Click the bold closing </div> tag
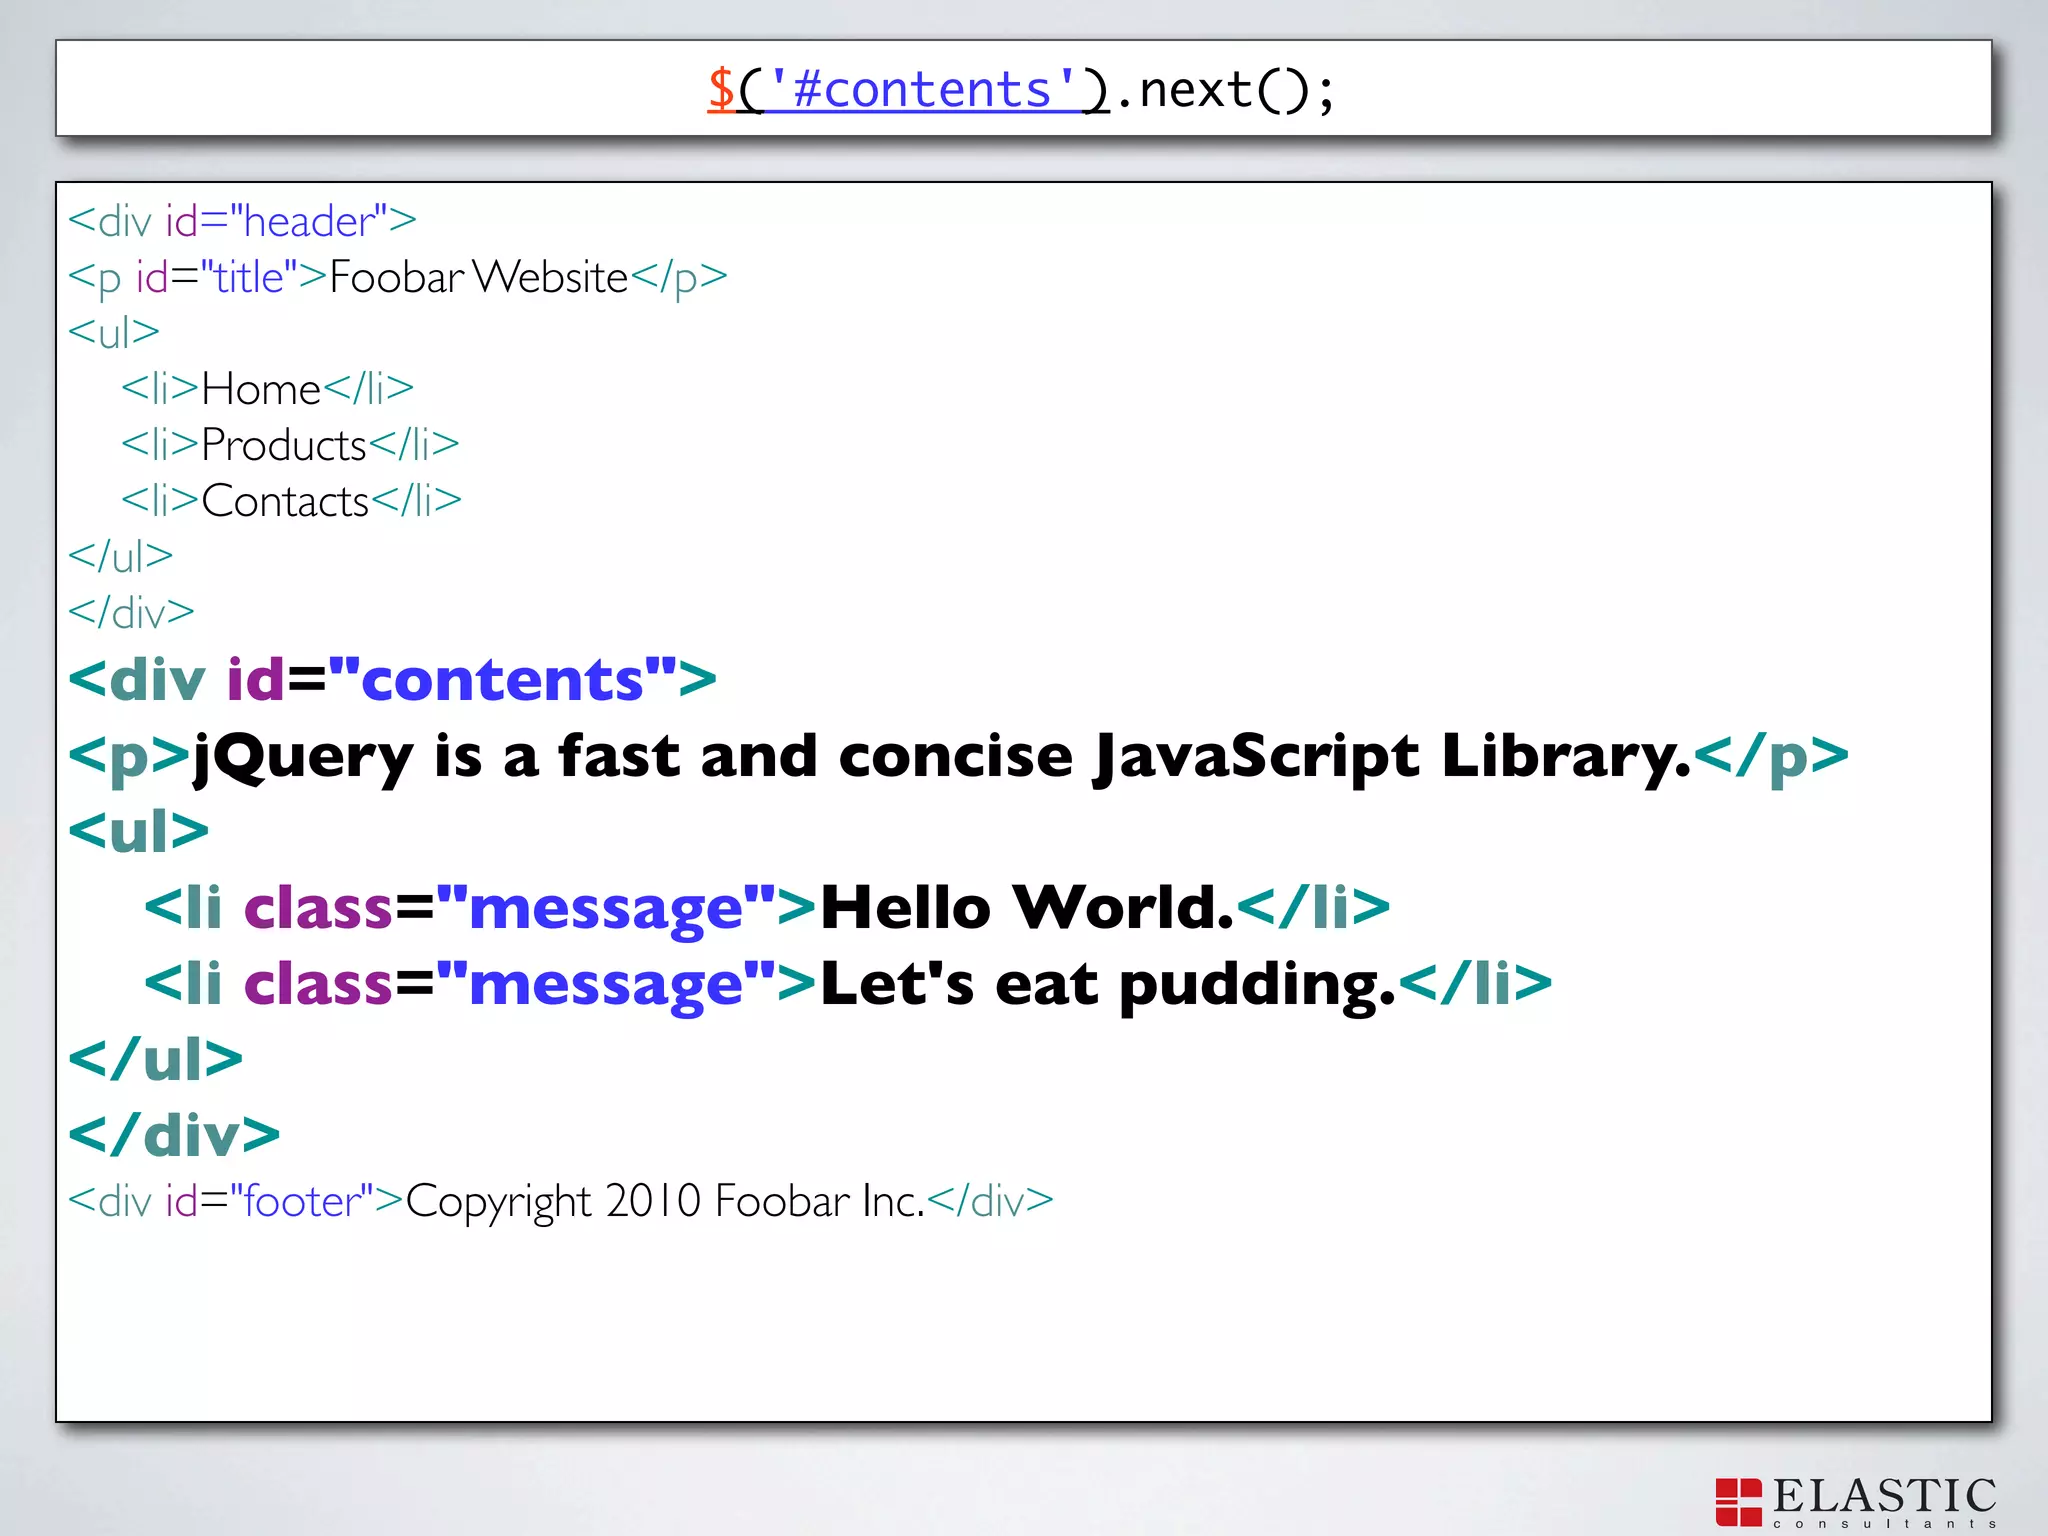 pyautogui.click(x=174, y=1135)
